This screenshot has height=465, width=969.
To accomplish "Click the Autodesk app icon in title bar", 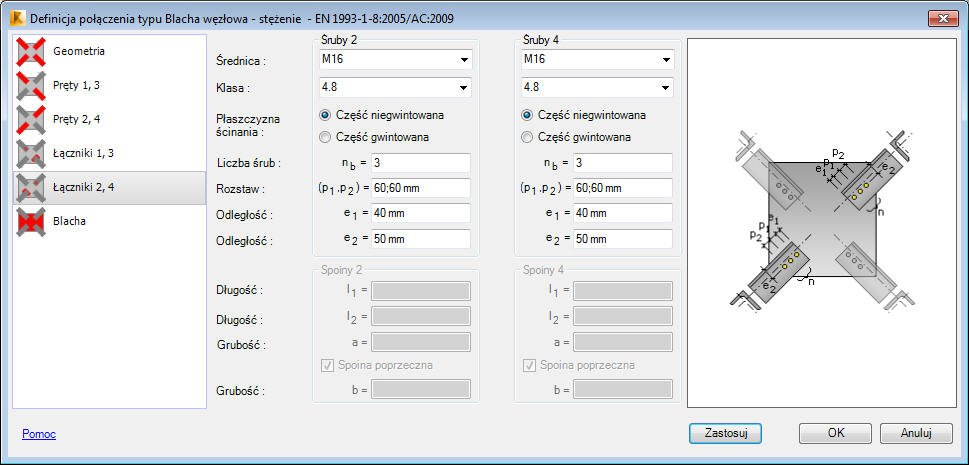I will 17,19.
